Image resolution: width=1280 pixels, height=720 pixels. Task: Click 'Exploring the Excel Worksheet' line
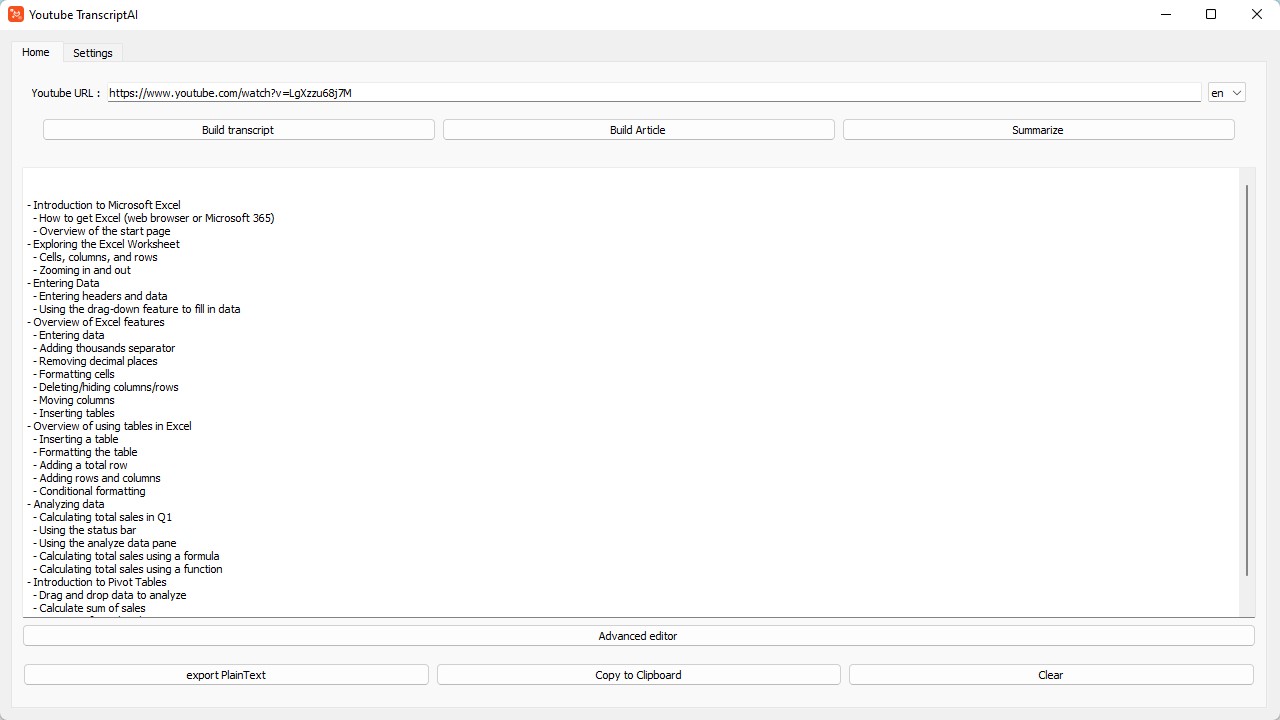pyautogui.click(x=106, y=244)
